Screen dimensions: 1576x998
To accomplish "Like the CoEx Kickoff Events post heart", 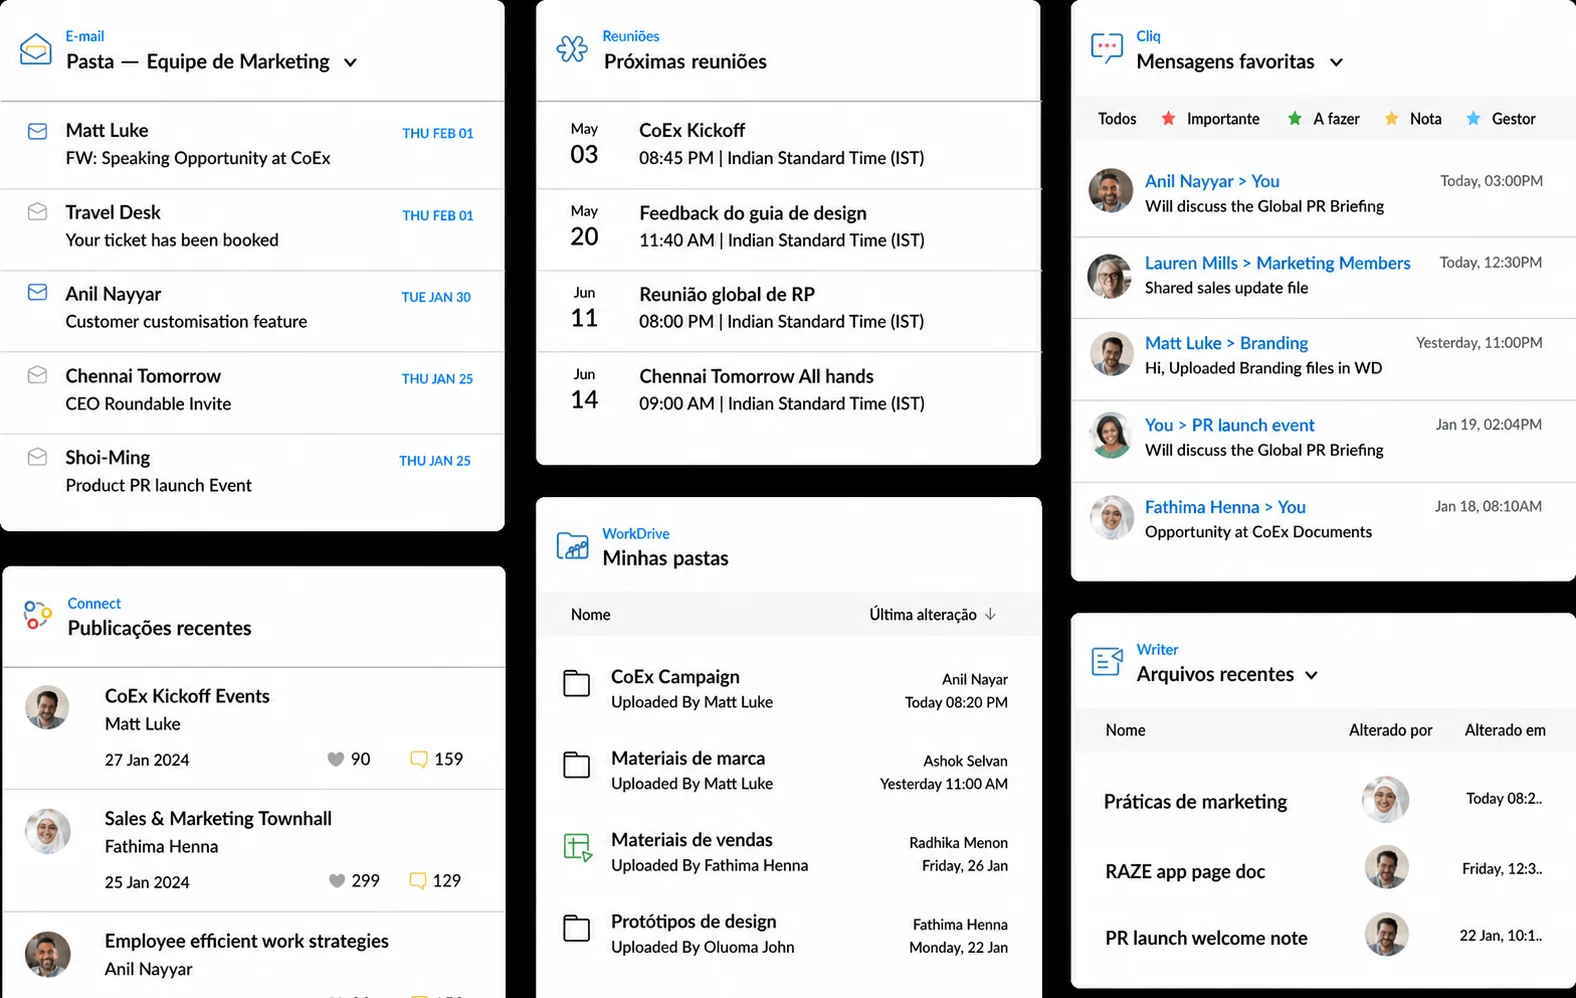I will (x=336, y=759).
